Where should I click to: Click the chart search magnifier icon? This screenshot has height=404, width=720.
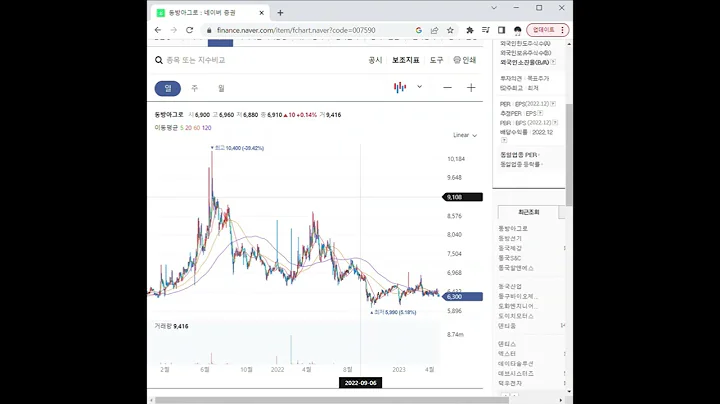point(159,60)
